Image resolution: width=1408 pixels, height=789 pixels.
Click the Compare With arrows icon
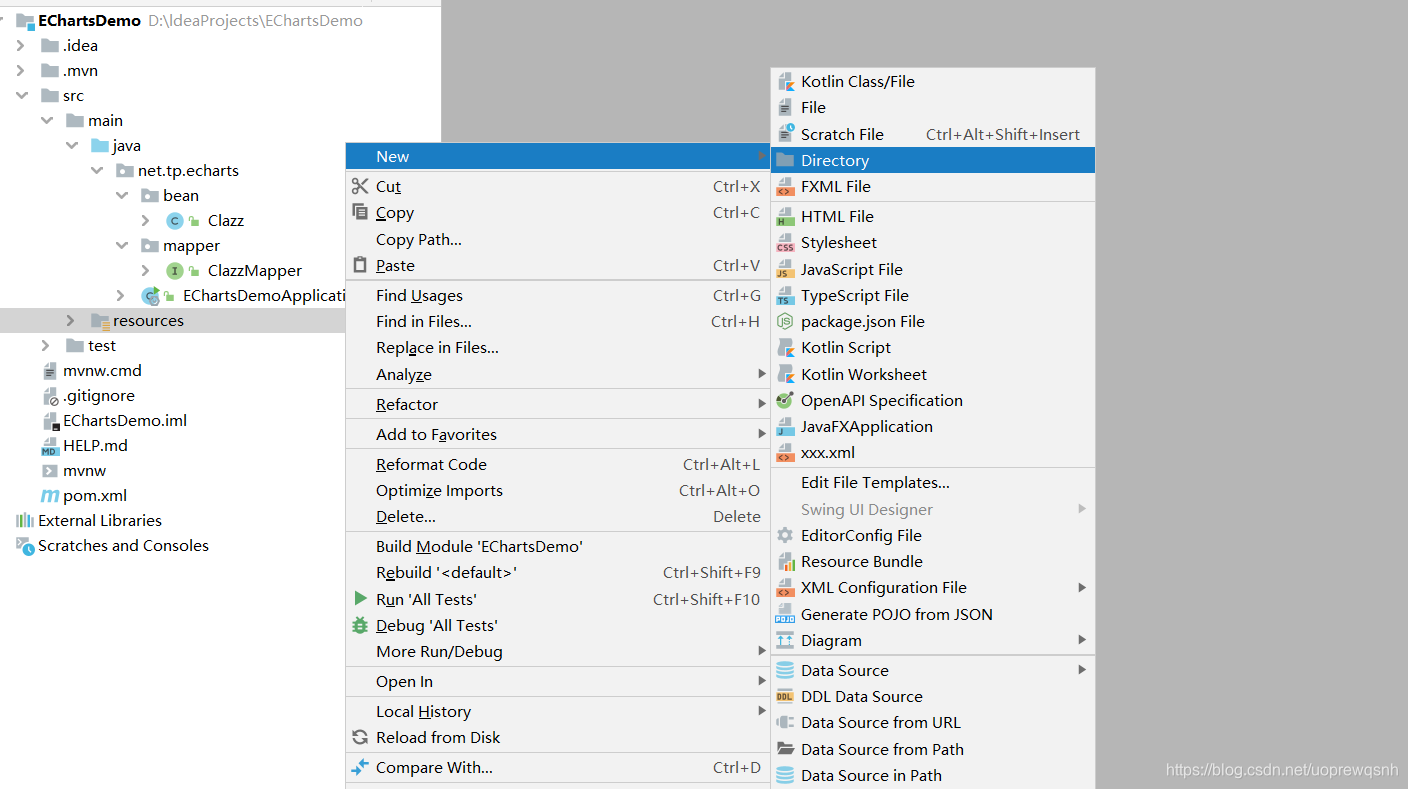(360, 768)
